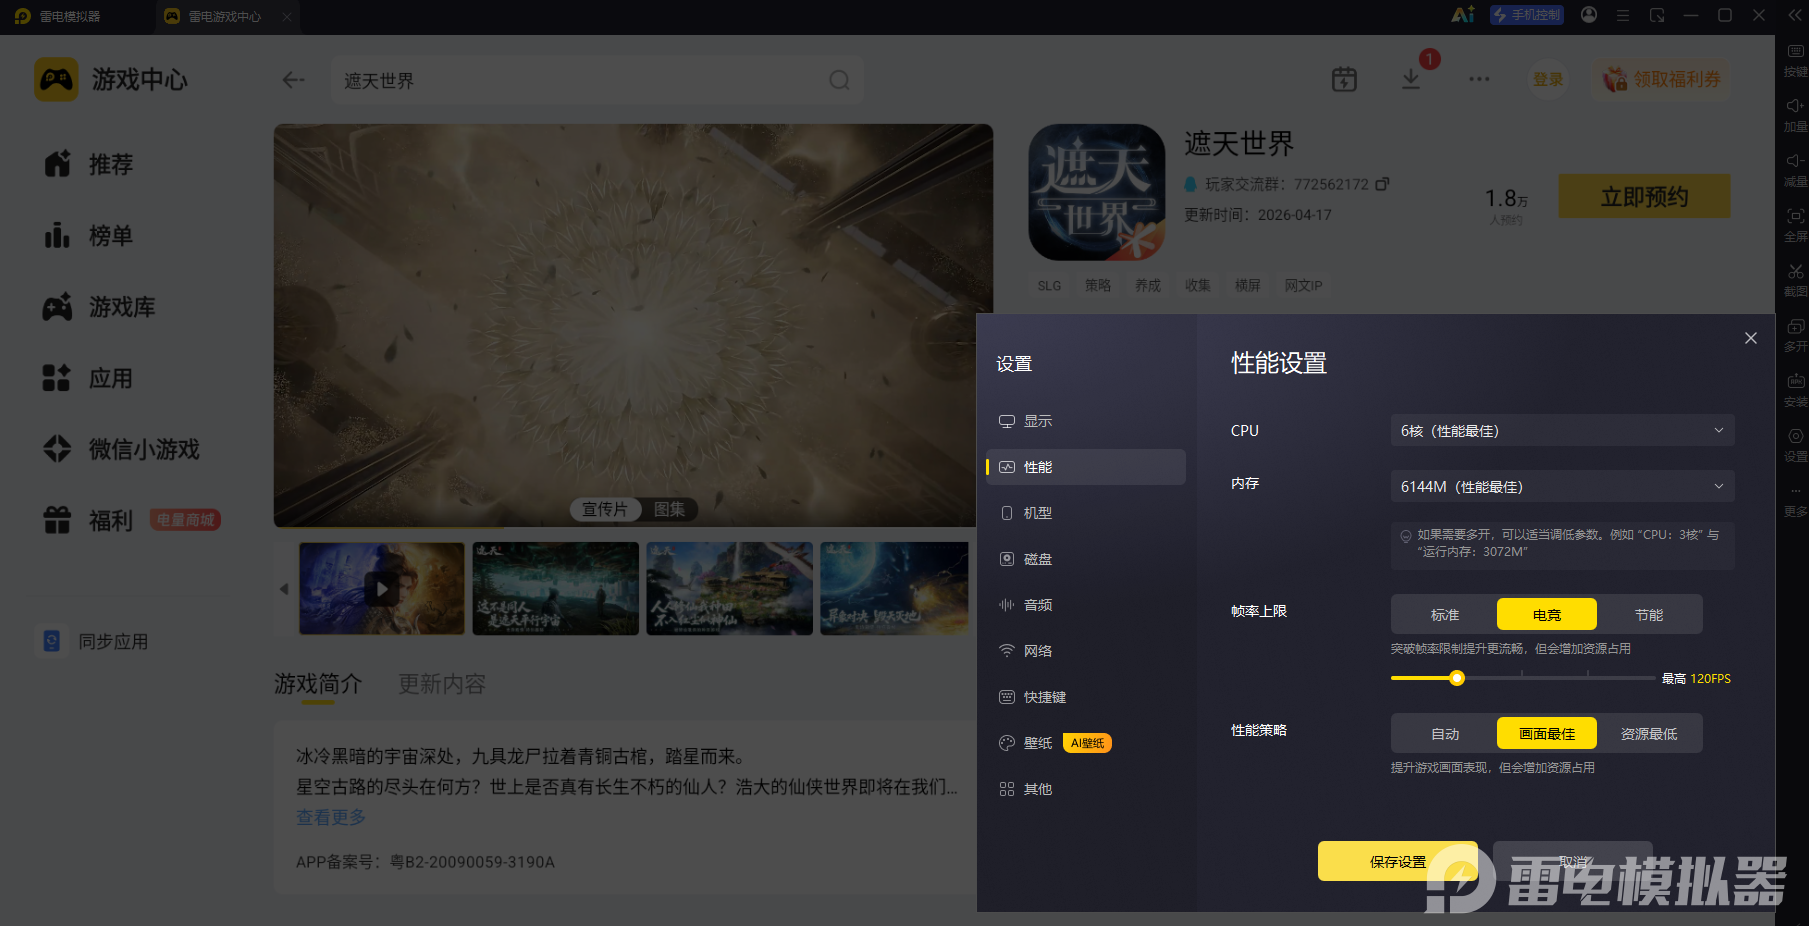Click the 遮天世界 game icon
Image resolution: width=1809 pixels, height=926 pixels.
click(x=1097, y=192)
